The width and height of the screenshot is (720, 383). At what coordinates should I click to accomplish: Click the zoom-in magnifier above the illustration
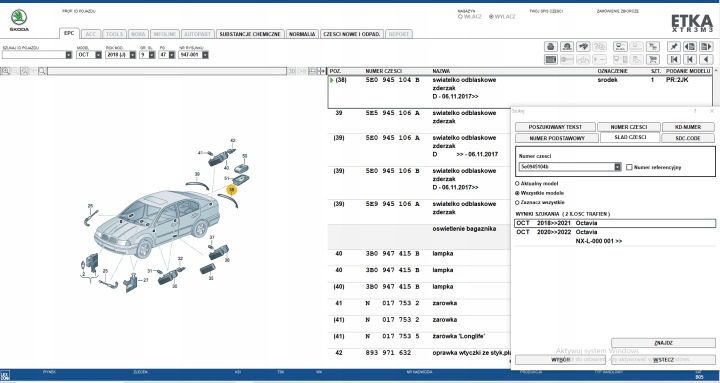click(5, 71)
